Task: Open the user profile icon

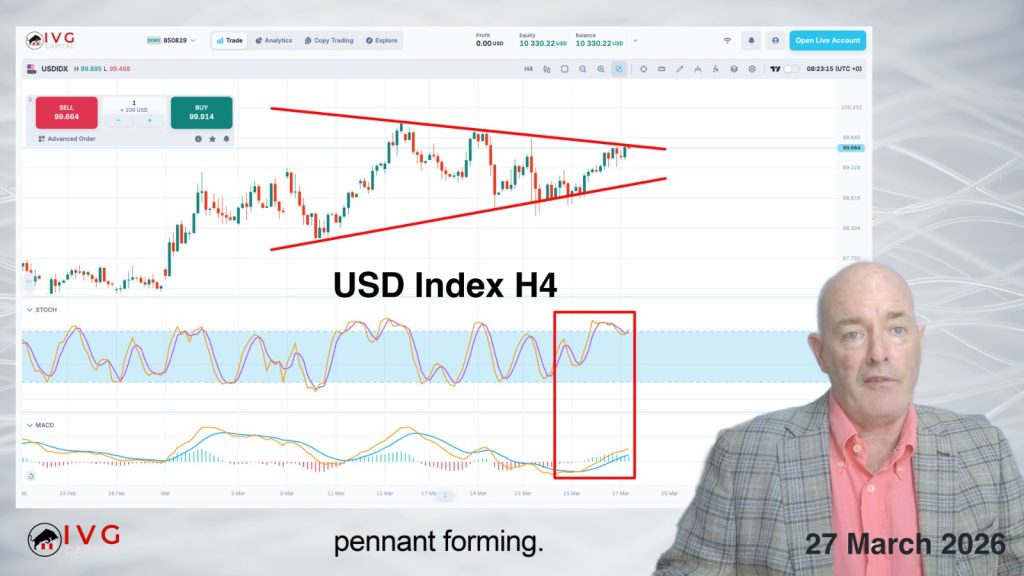Action: pyautogui.click(x=774, y=41)
